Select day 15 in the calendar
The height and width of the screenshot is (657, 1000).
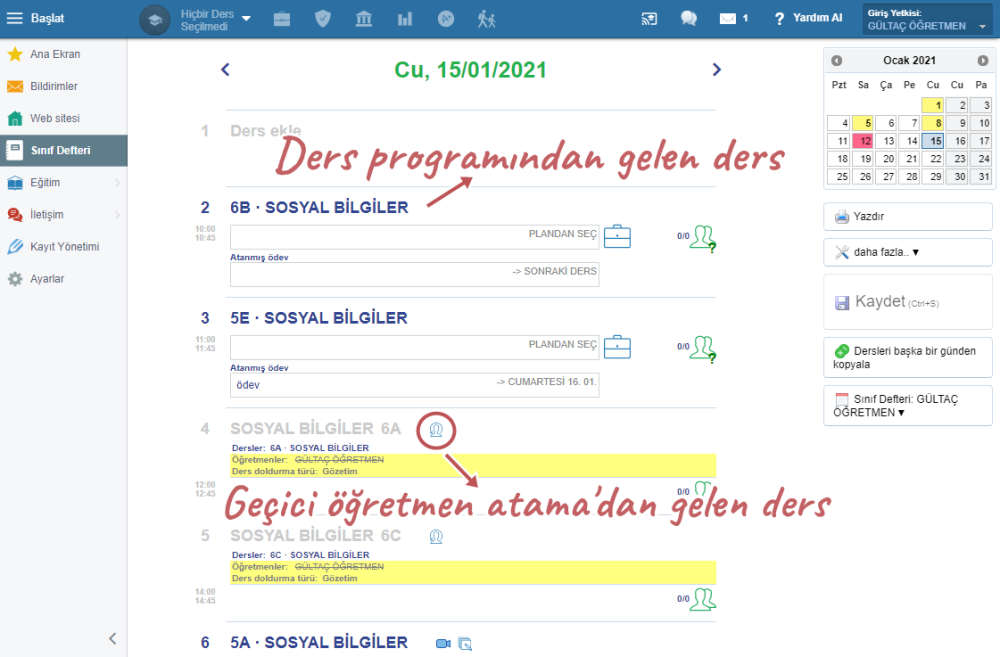coord(933,141)
